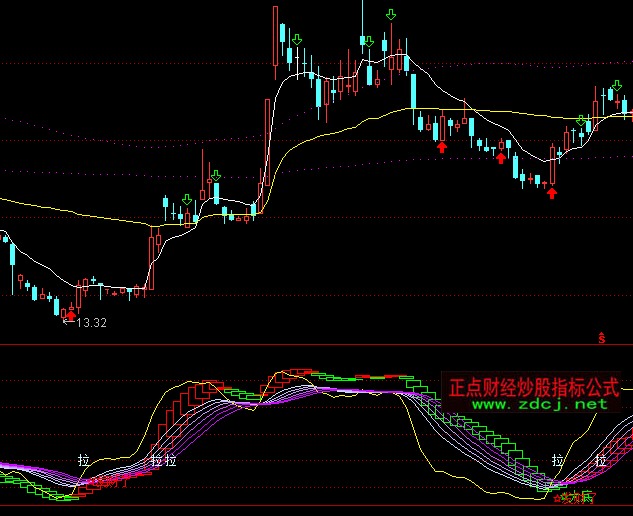
Task: Click the tall red candle above the 13.32 arrow
Action: tap(79, 295)
